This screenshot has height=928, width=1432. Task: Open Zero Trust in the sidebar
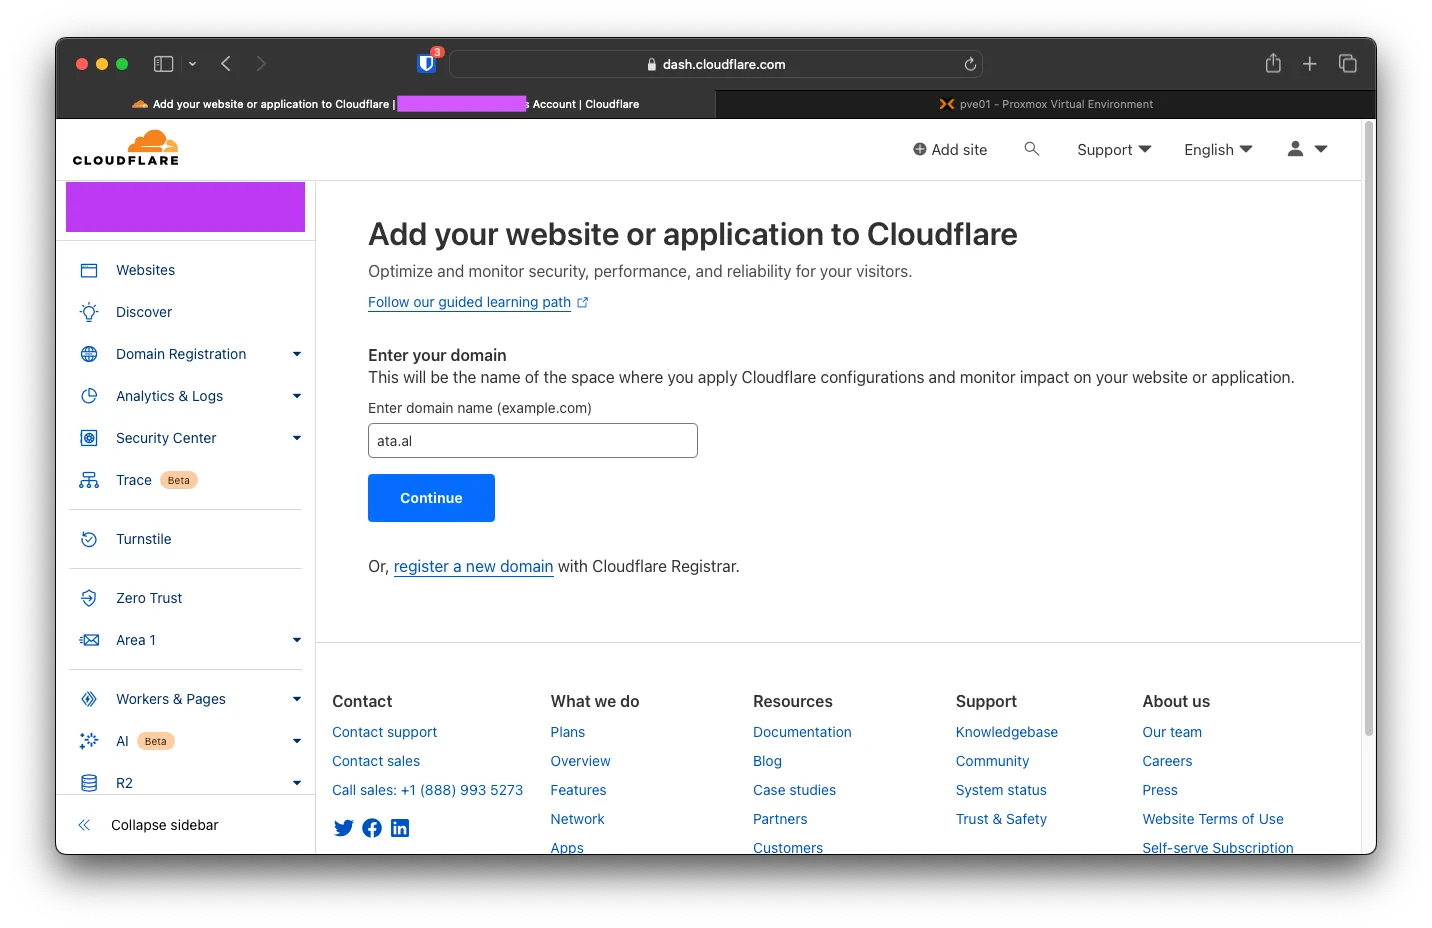[x=149, y=598]
